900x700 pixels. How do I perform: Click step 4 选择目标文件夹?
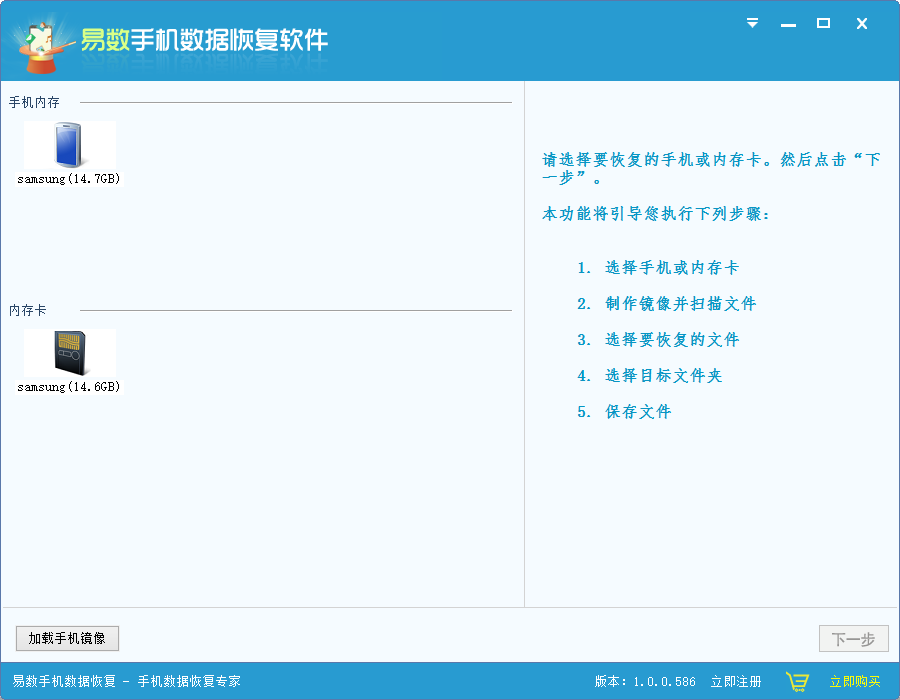pyautogui.click(x=655, y=375)
